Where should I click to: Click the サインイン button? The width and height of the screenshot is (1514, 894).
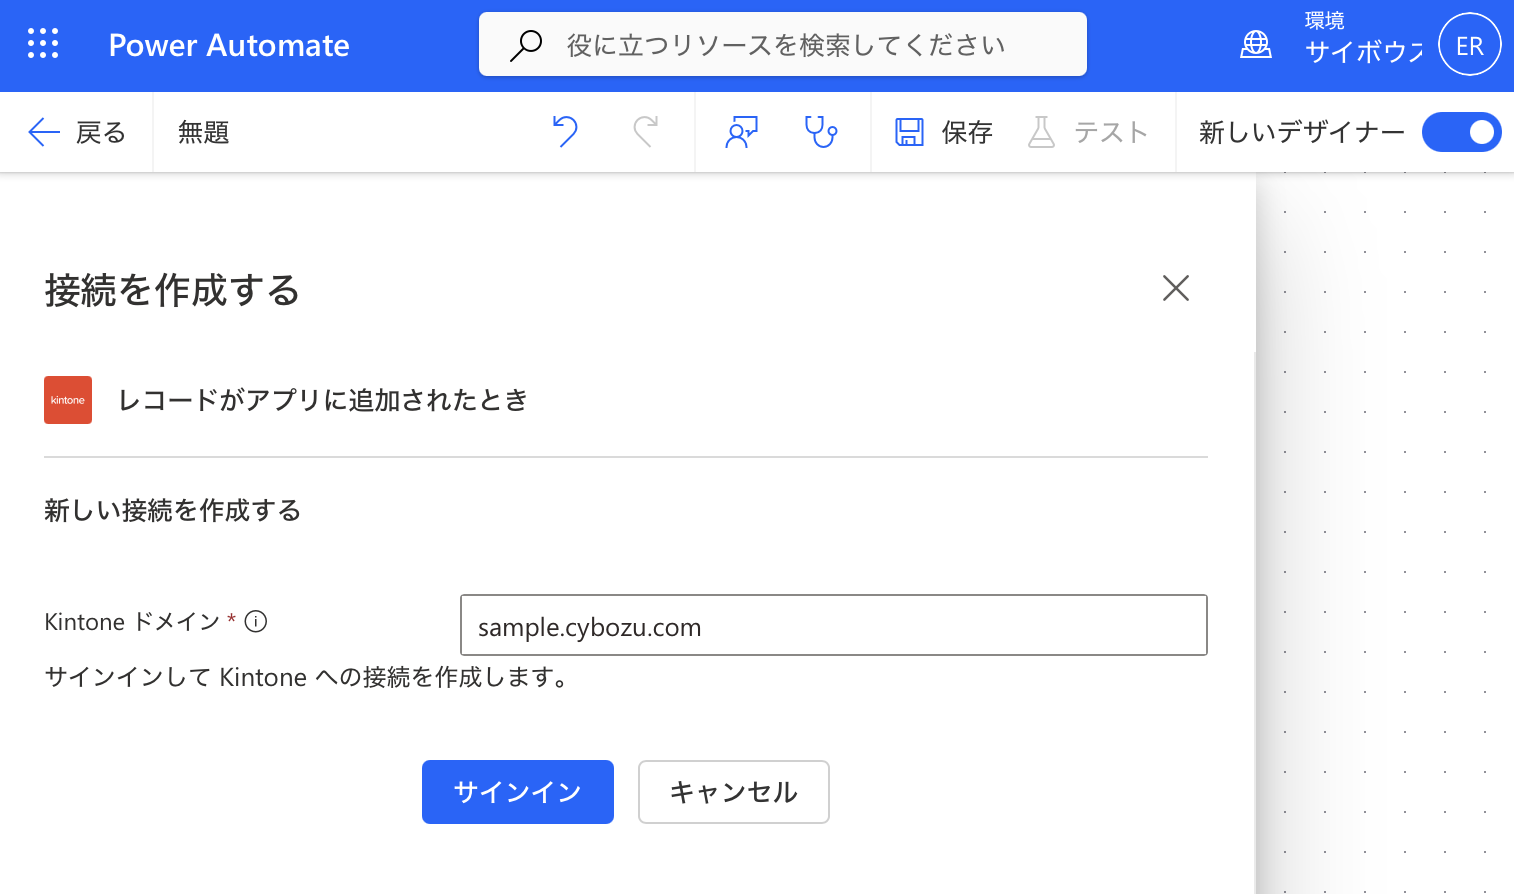point(518,792)
